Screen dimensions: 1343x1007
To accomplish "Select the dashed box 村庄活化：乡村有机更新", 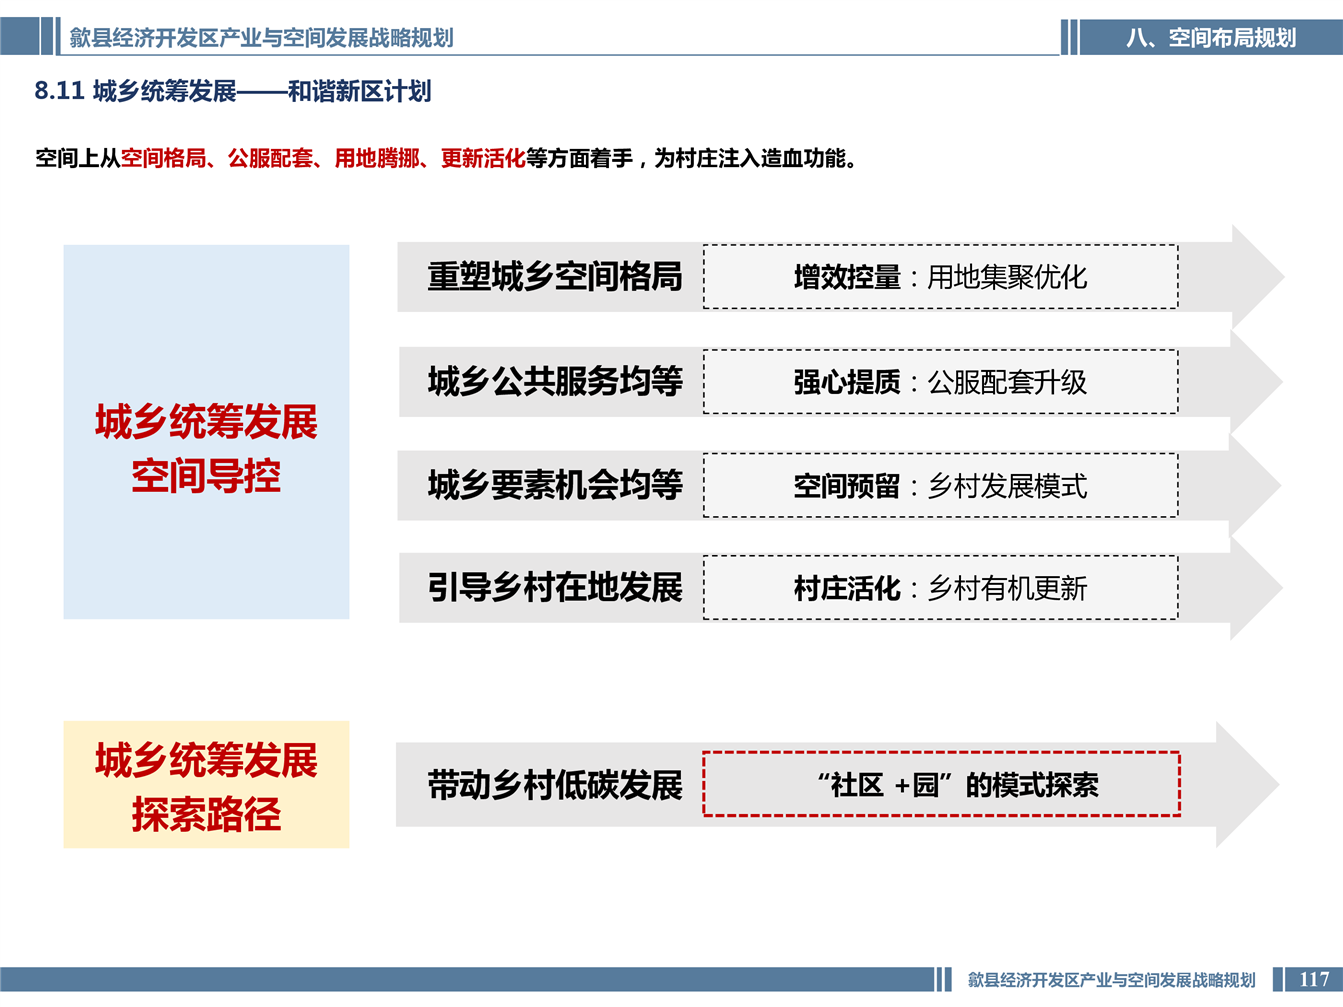I will 941,588.
